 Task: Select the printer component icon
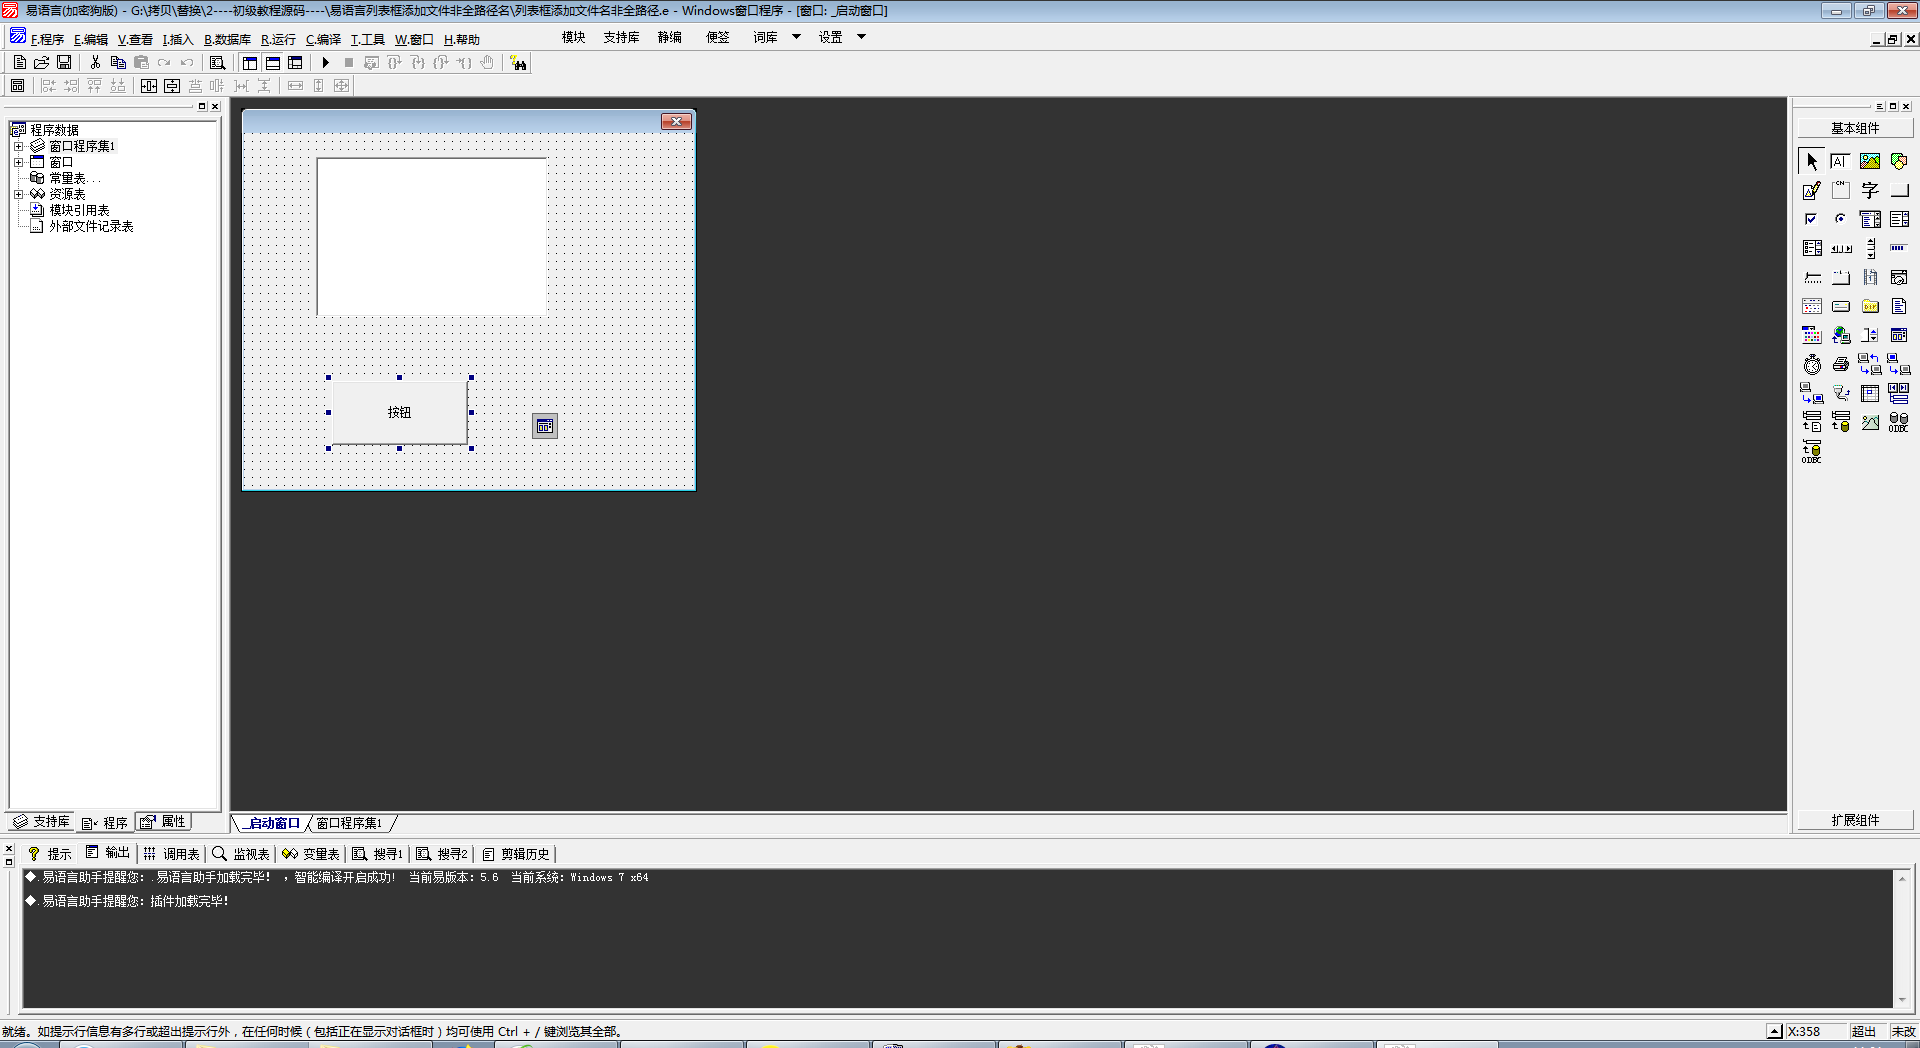click(x=1840, y=365)
